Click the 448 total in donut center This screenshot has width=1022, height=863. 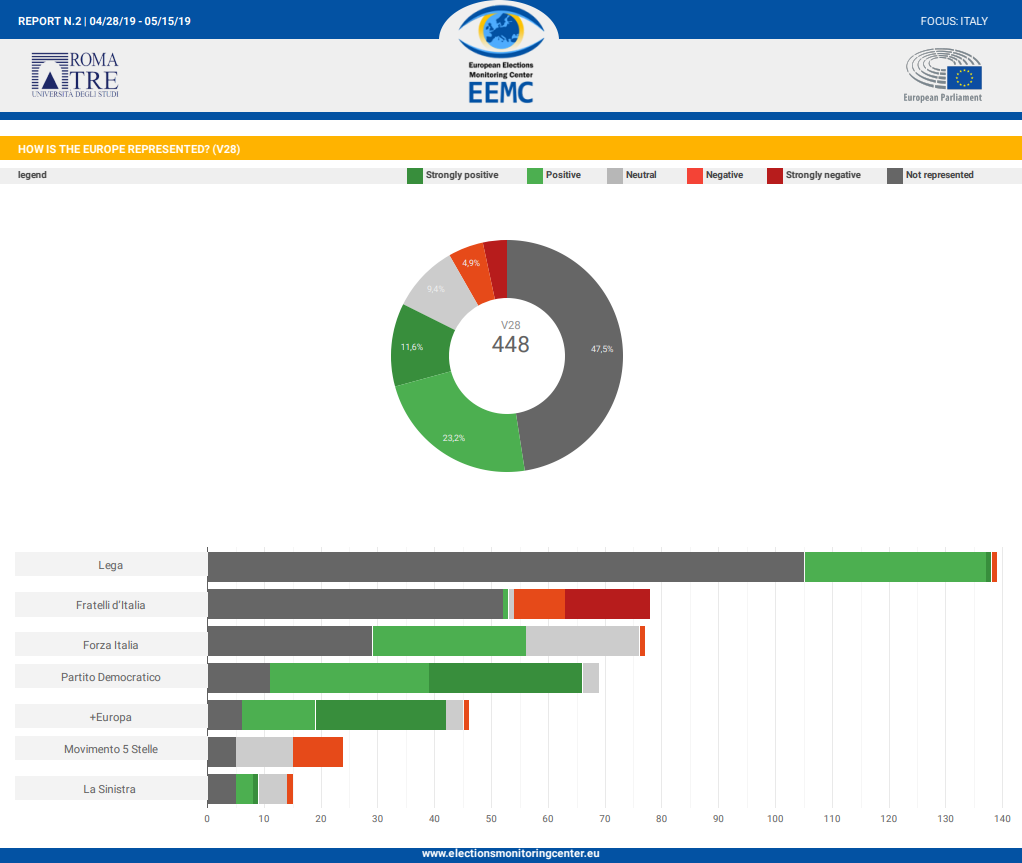coord(510,344)
